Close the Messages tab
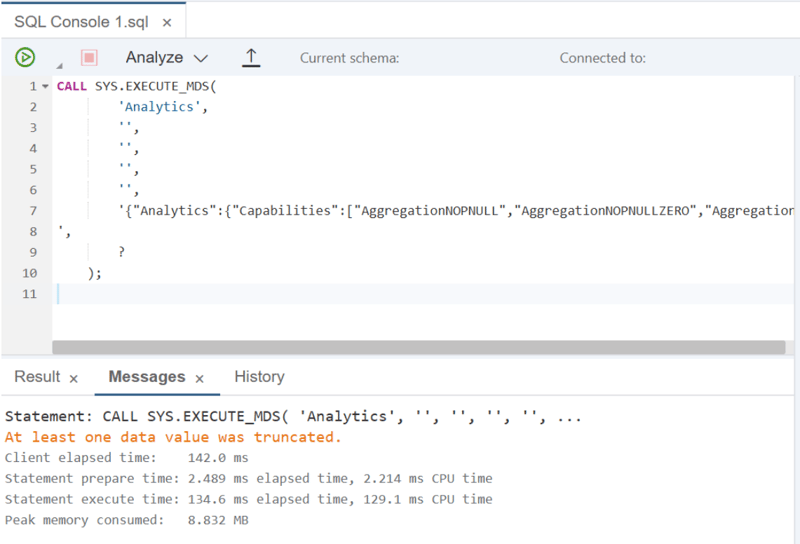800x544 pixels. pyautogui.click(x=199, y=378)
